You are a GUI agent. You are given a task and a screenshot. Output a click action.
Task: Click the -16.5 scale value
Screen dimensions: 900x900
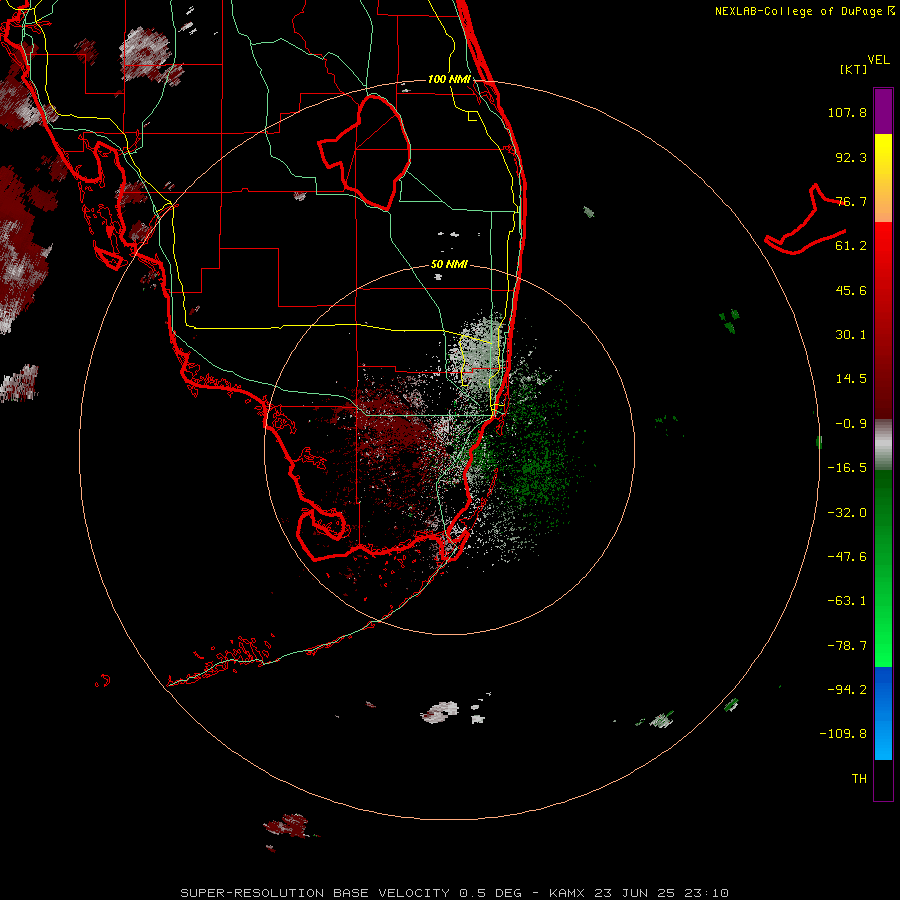coord(847,468)
